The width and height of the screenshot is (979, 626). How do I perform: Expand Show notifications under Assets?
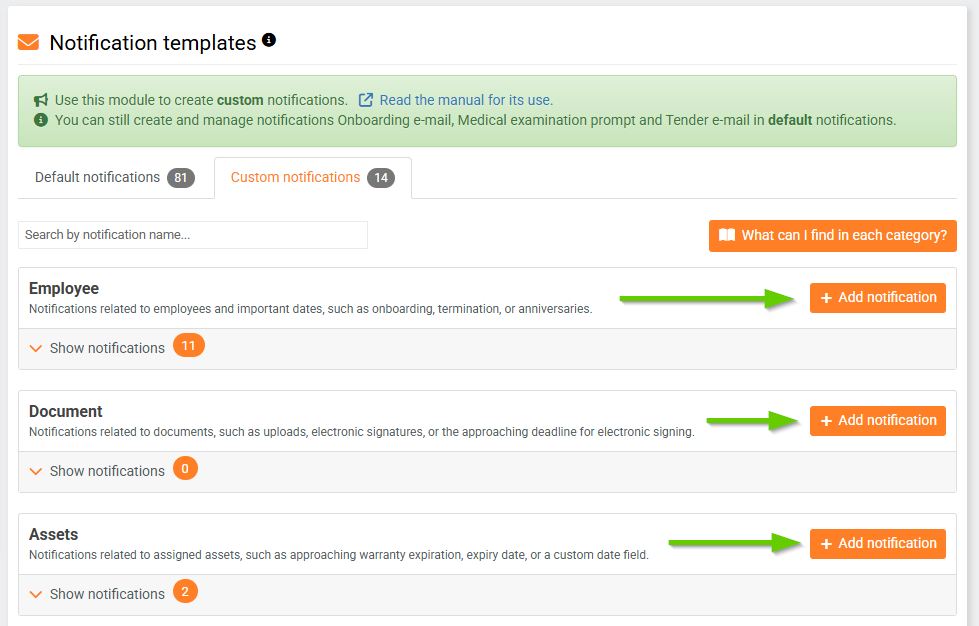pos(107,594)
